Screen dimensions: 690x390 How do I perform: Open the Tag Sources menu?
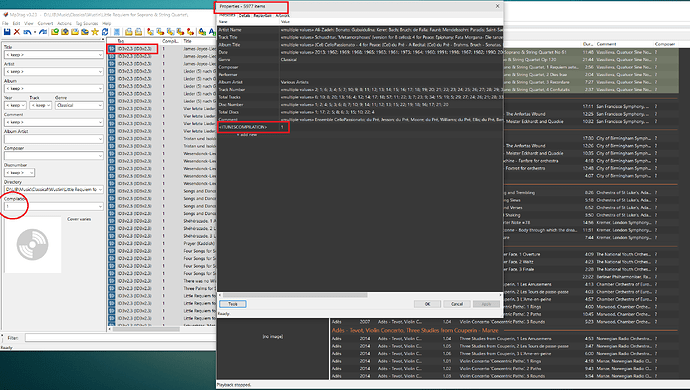point(87,23)
